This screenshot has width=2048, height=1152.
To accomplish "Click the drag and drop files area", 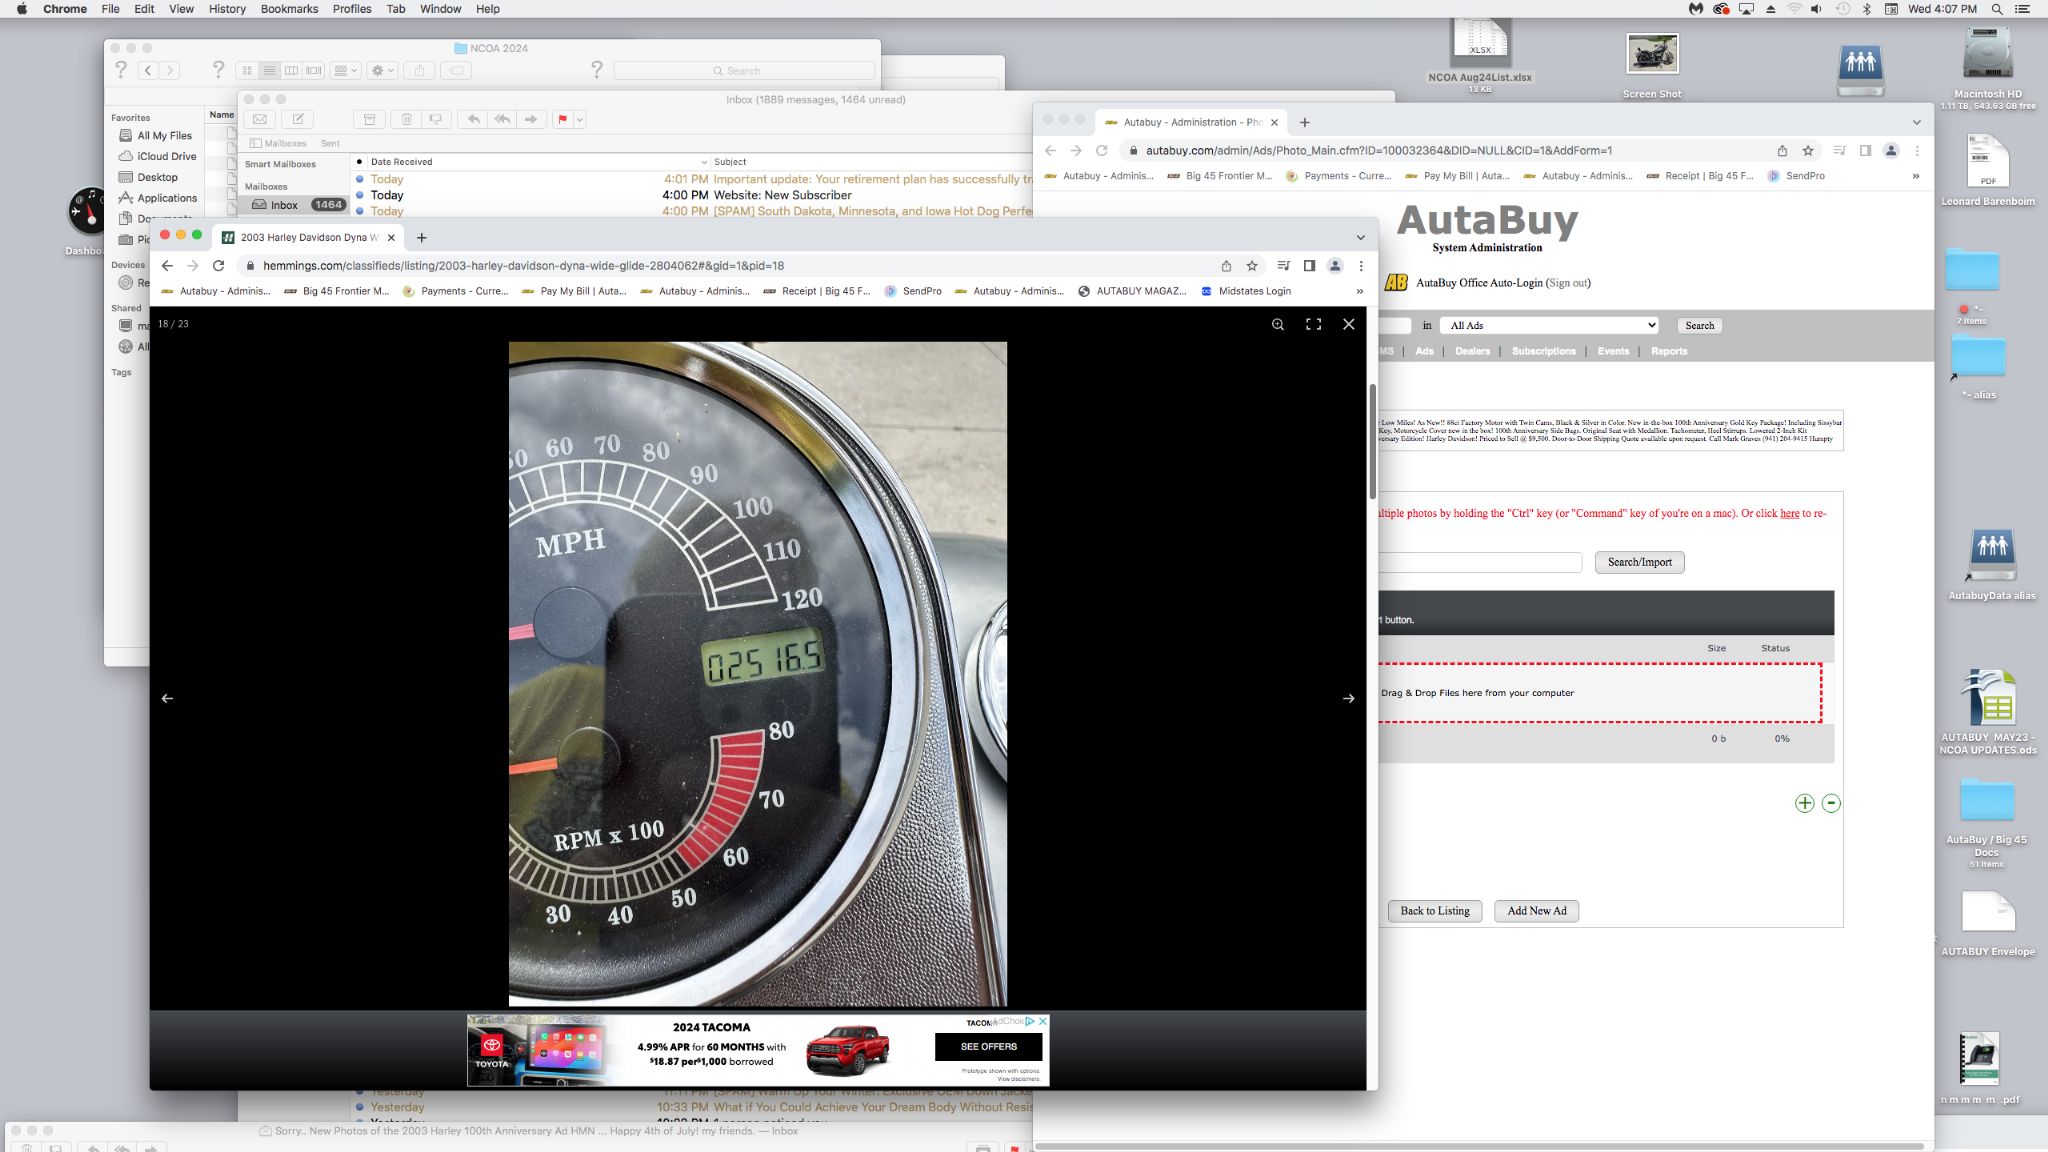I will tap(1598, 692).
